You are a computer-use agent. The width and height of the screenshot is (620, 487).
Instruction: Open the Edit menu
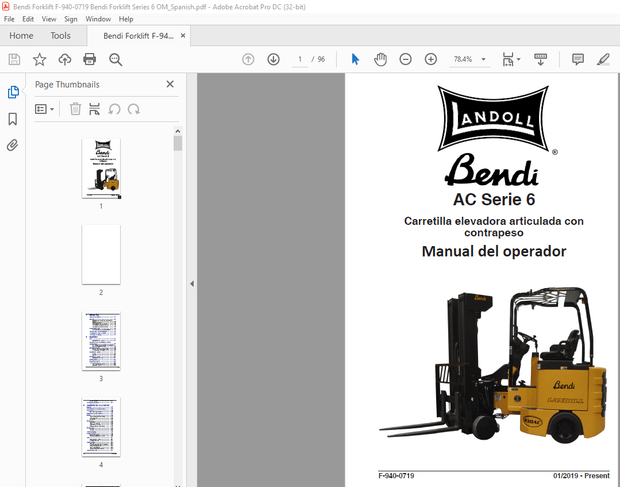[28, 19]
